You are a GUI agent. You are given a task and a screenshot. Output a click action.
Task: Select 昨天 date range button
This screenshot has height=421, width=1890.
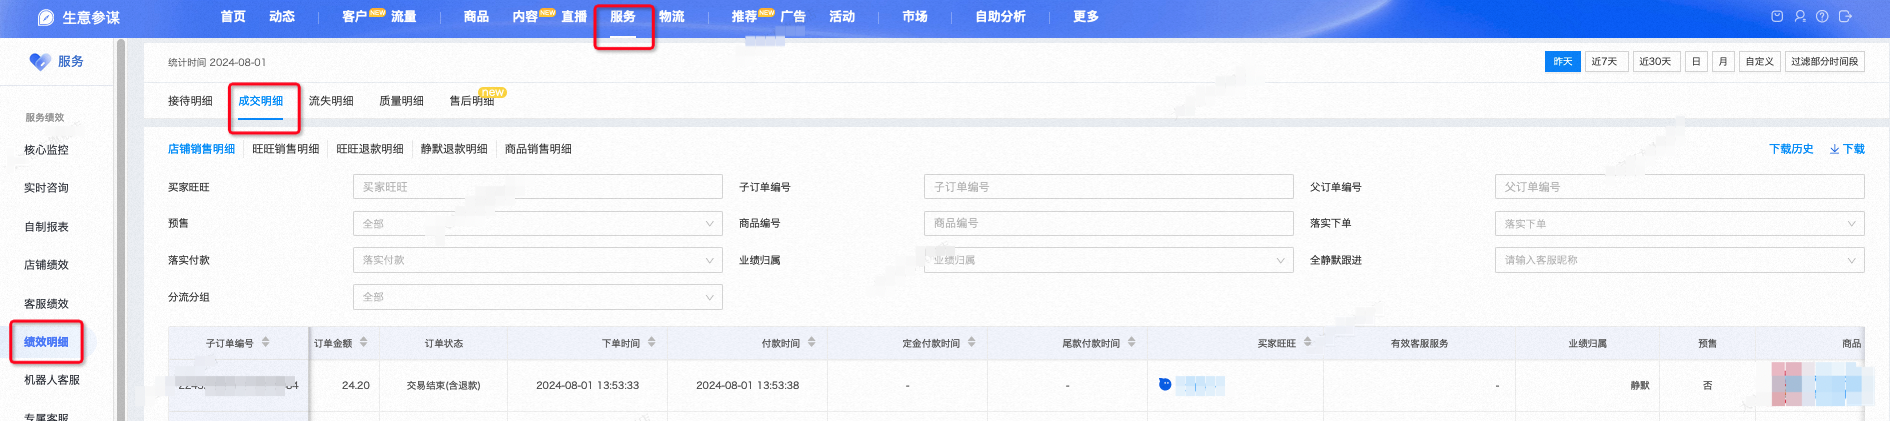(1563, 62)
